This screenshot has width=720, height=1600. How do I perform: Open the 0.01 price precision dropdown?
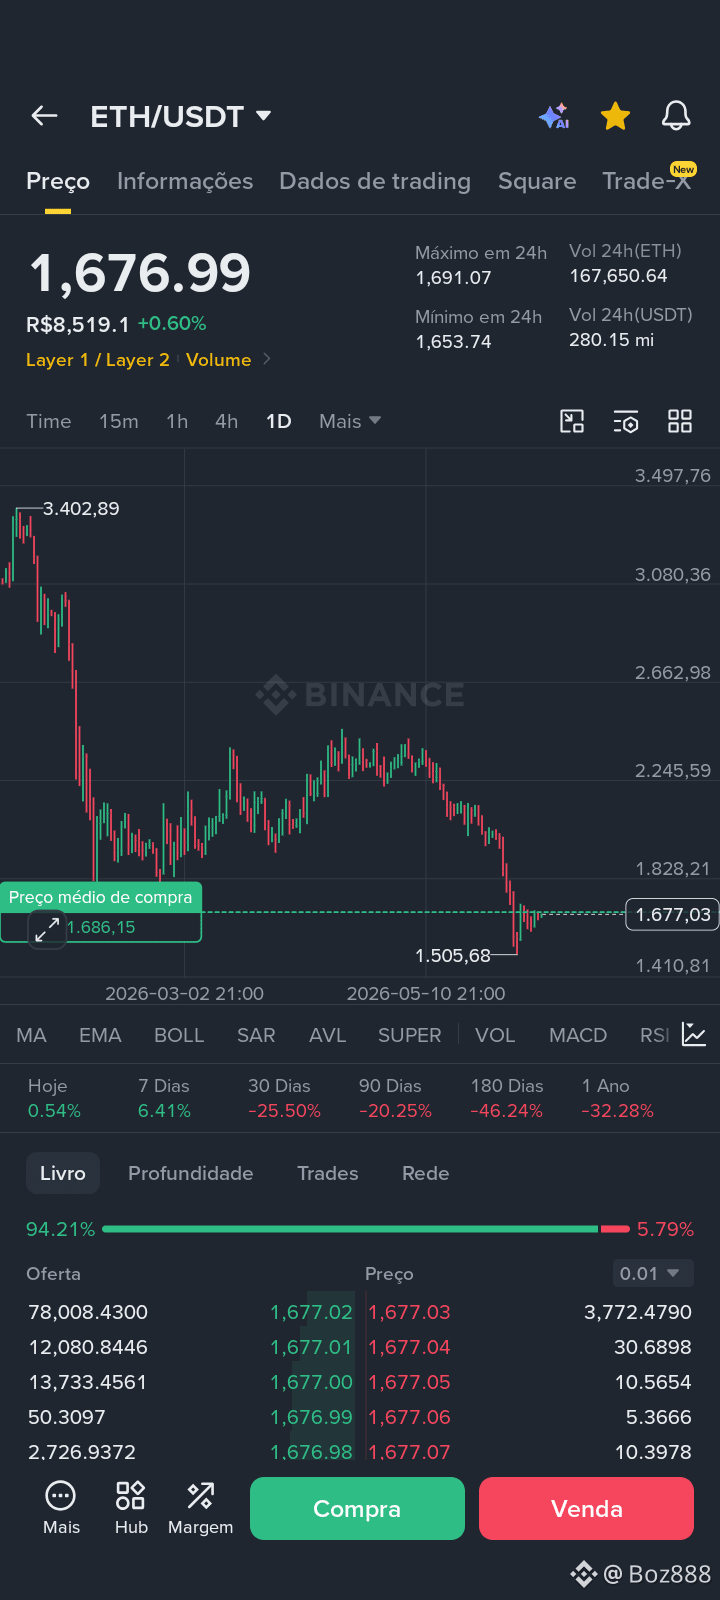[653, 1273]
